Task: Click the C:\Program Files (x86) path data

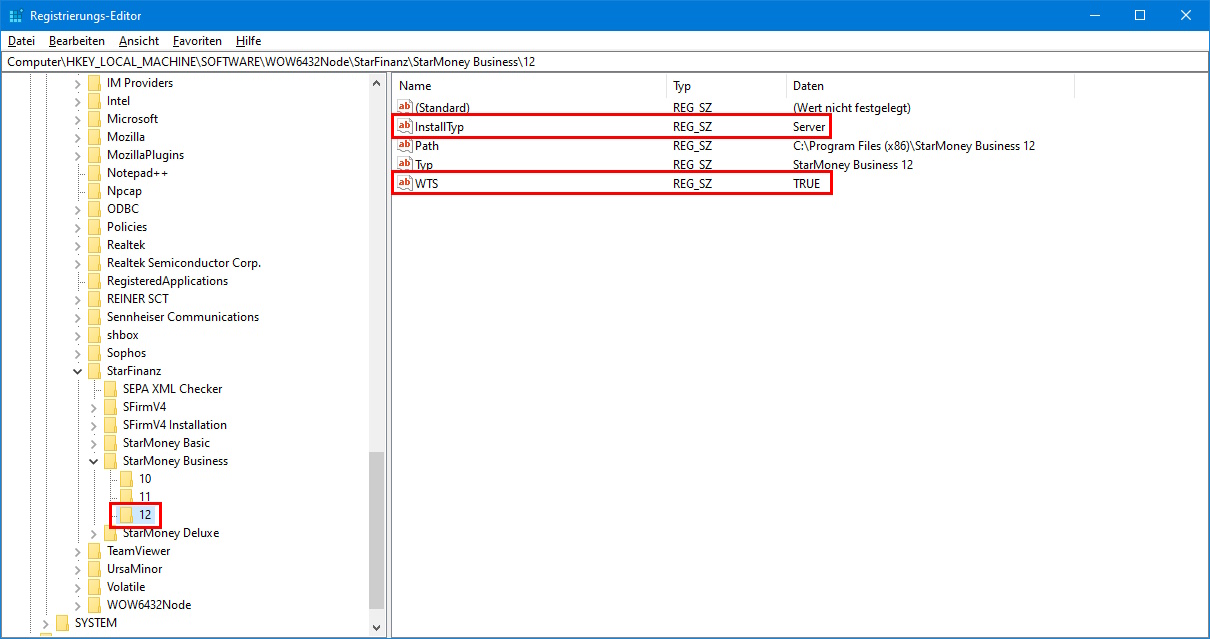Action: click(914, 145)
